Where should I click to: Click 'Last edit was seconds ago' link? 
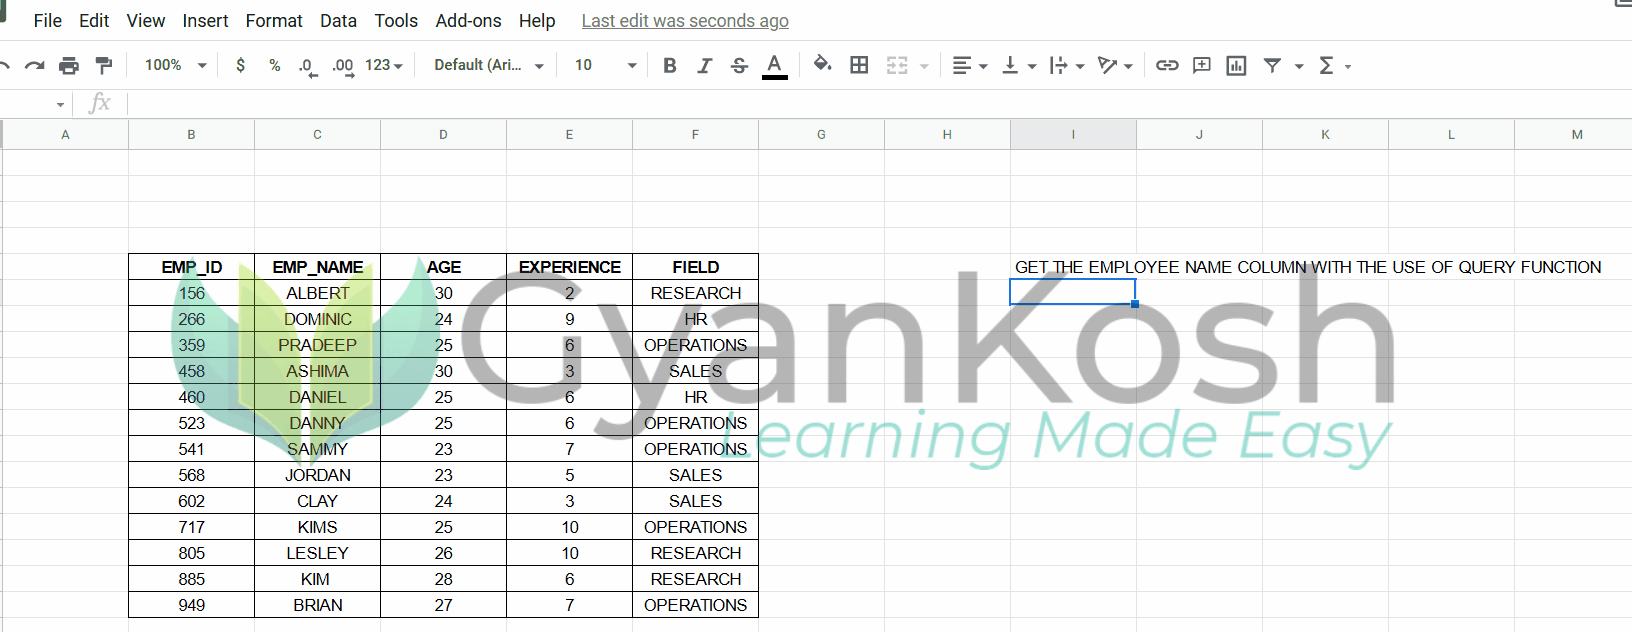click(685, 21)
